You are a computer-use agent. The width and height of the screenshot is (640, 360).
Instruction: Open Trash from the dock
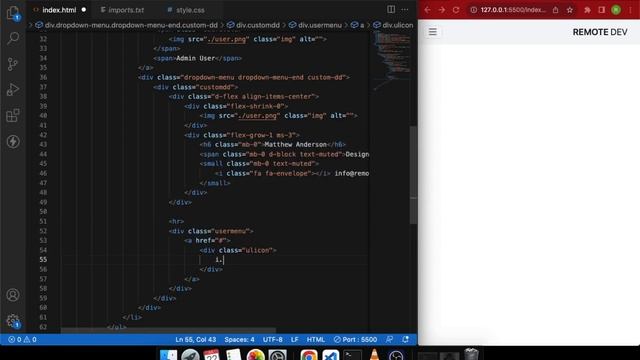tap(471, 354)
